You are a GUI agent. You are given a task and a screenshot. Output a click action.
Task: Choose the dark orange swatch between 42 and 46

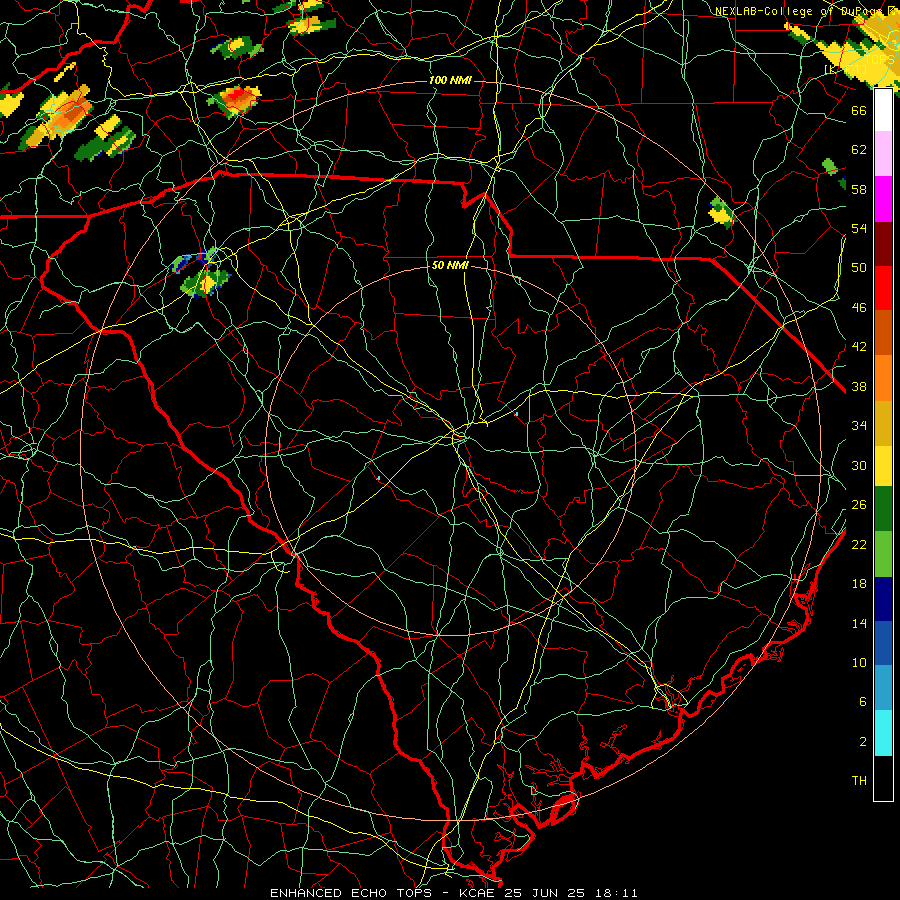pyautogui.click(x=883, y=332)
